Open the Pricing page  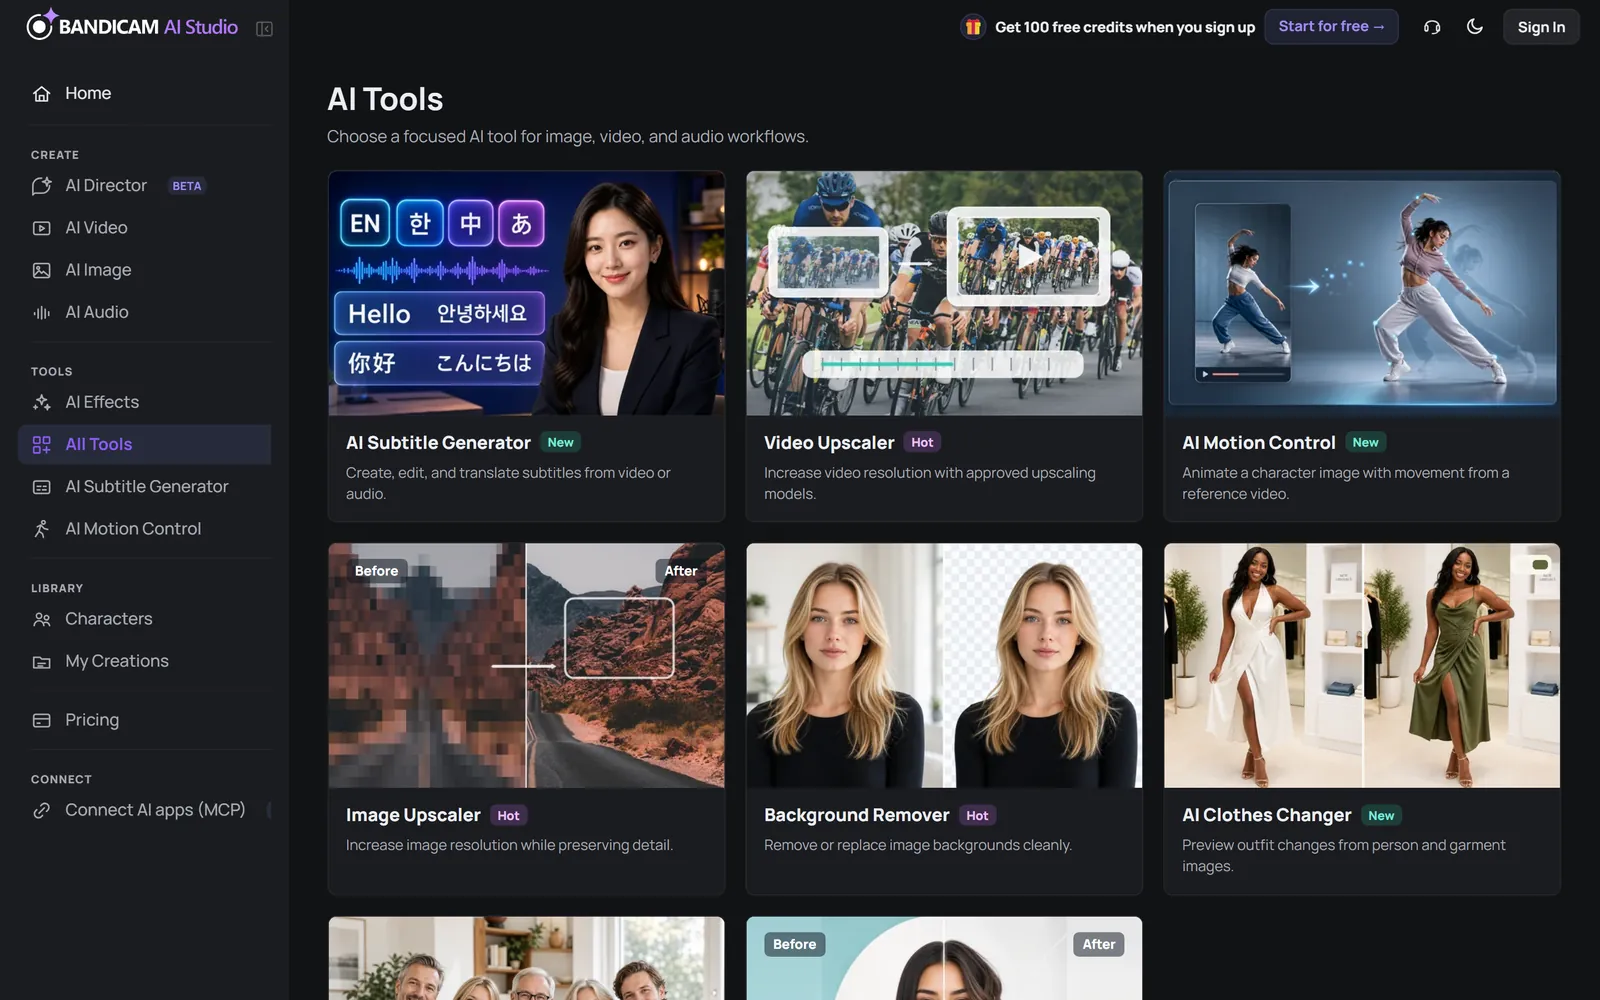pyautogui.click(x=145, y=720)
